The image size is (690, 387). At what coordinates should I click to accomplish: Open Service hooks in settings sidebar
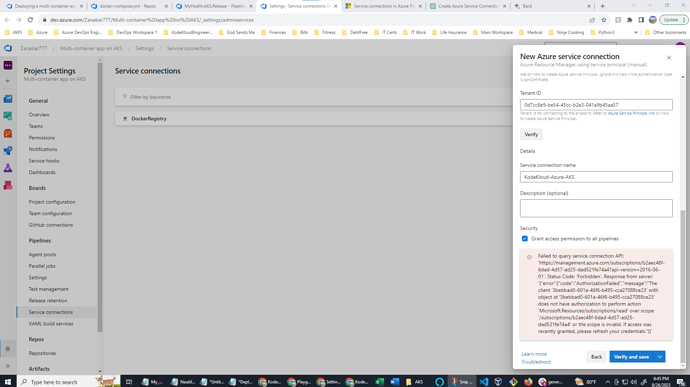coord(44,161)
